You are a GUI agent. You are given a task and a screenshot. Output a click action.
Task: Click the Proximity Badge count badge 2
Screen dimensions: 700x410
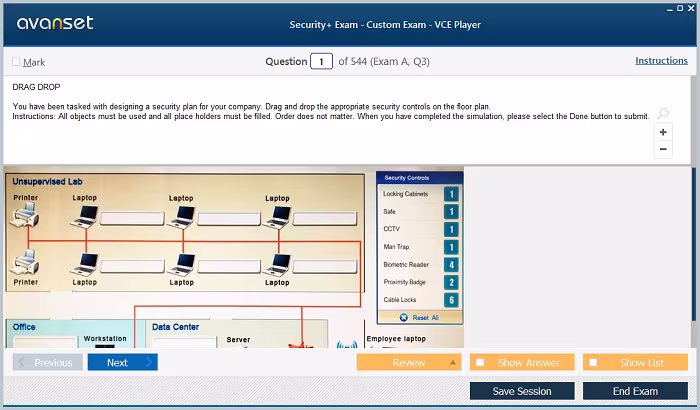(451, 282)
